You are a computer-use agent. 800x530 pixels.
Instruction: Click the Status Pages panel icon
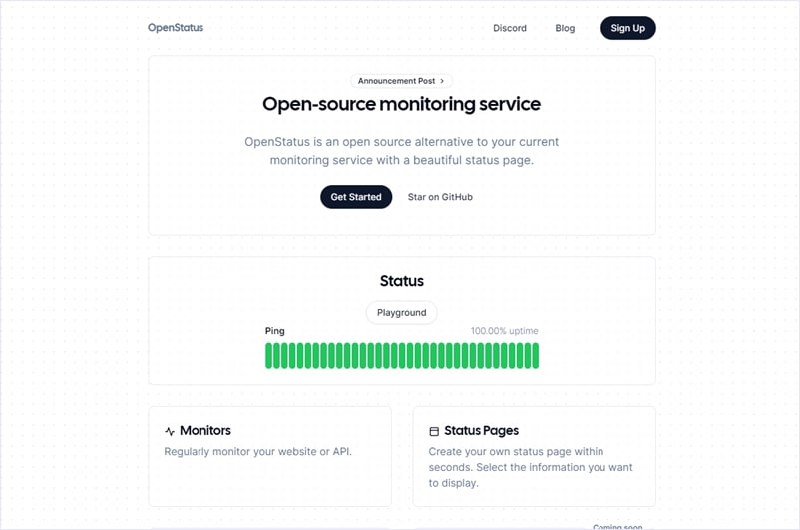coord(434,432)
